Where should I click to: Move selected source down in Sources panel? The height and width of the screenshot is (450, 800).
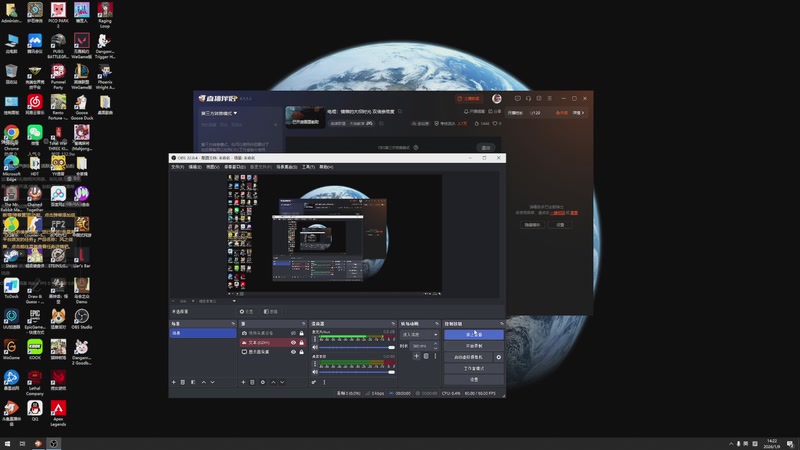pyautogui.click(x=282, y=382)
